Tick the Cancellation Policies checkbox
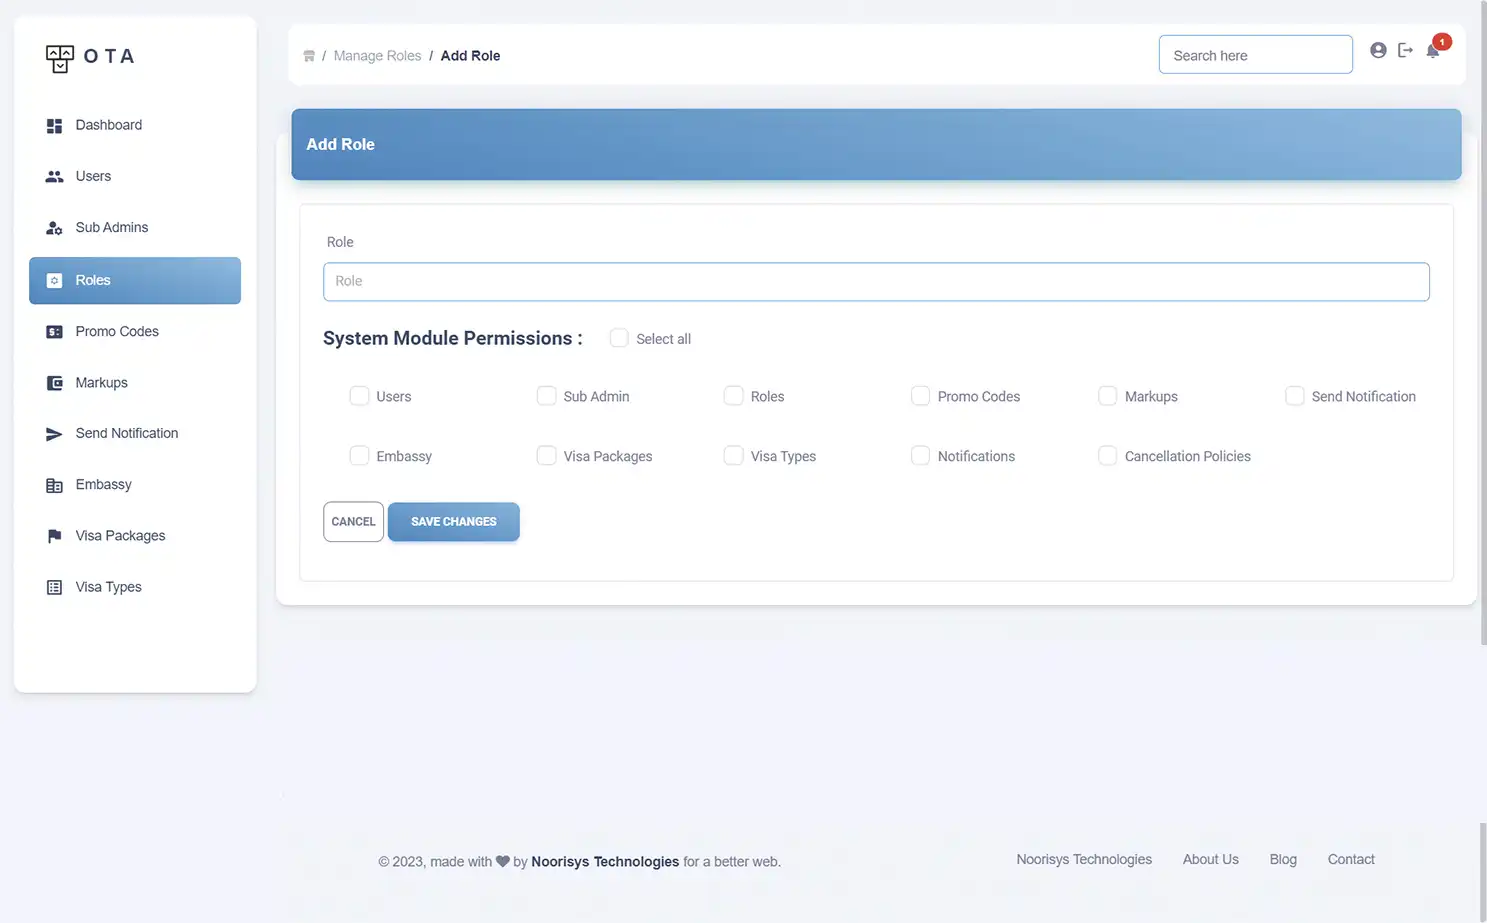This screenshot has height=923, width=1487. point(1107,456)
